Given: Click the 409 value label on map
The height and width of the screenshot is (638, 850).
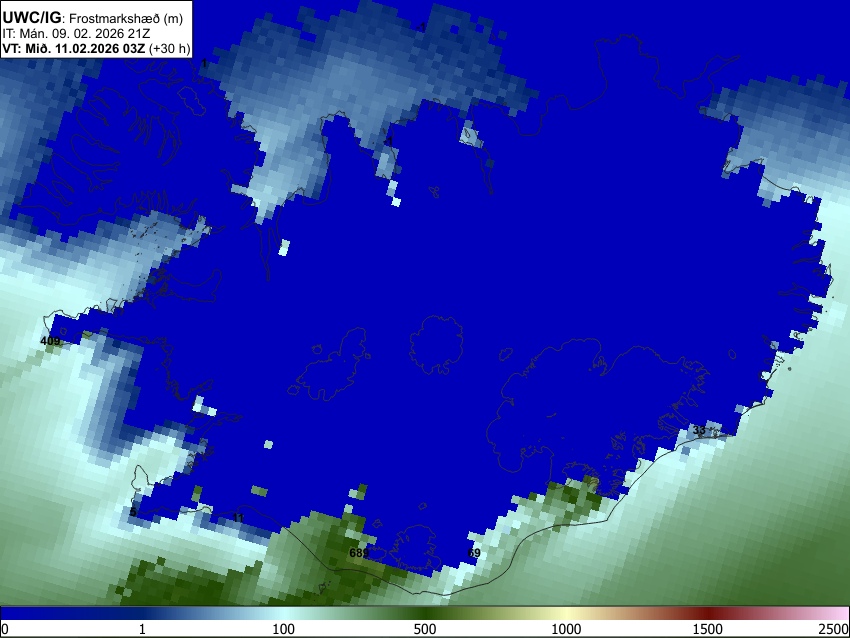Looking at the screenshot, I should [50, 341].
